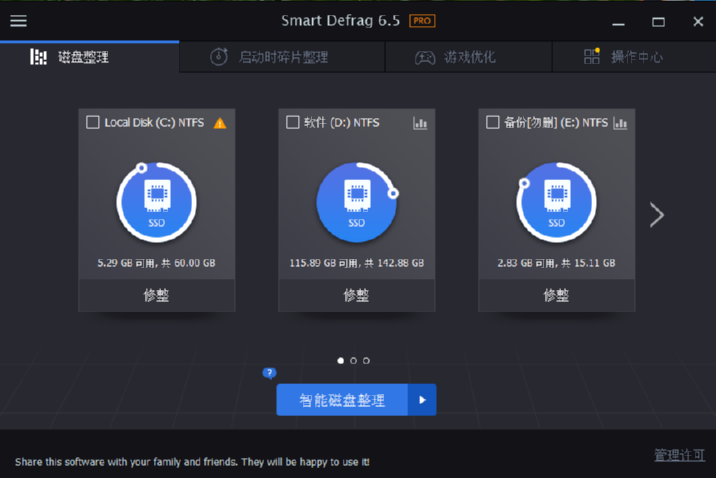Click the boot time defrag clock icon
Image resolution: width=716 pixels, height=478 pixels.
pos(219,57)
